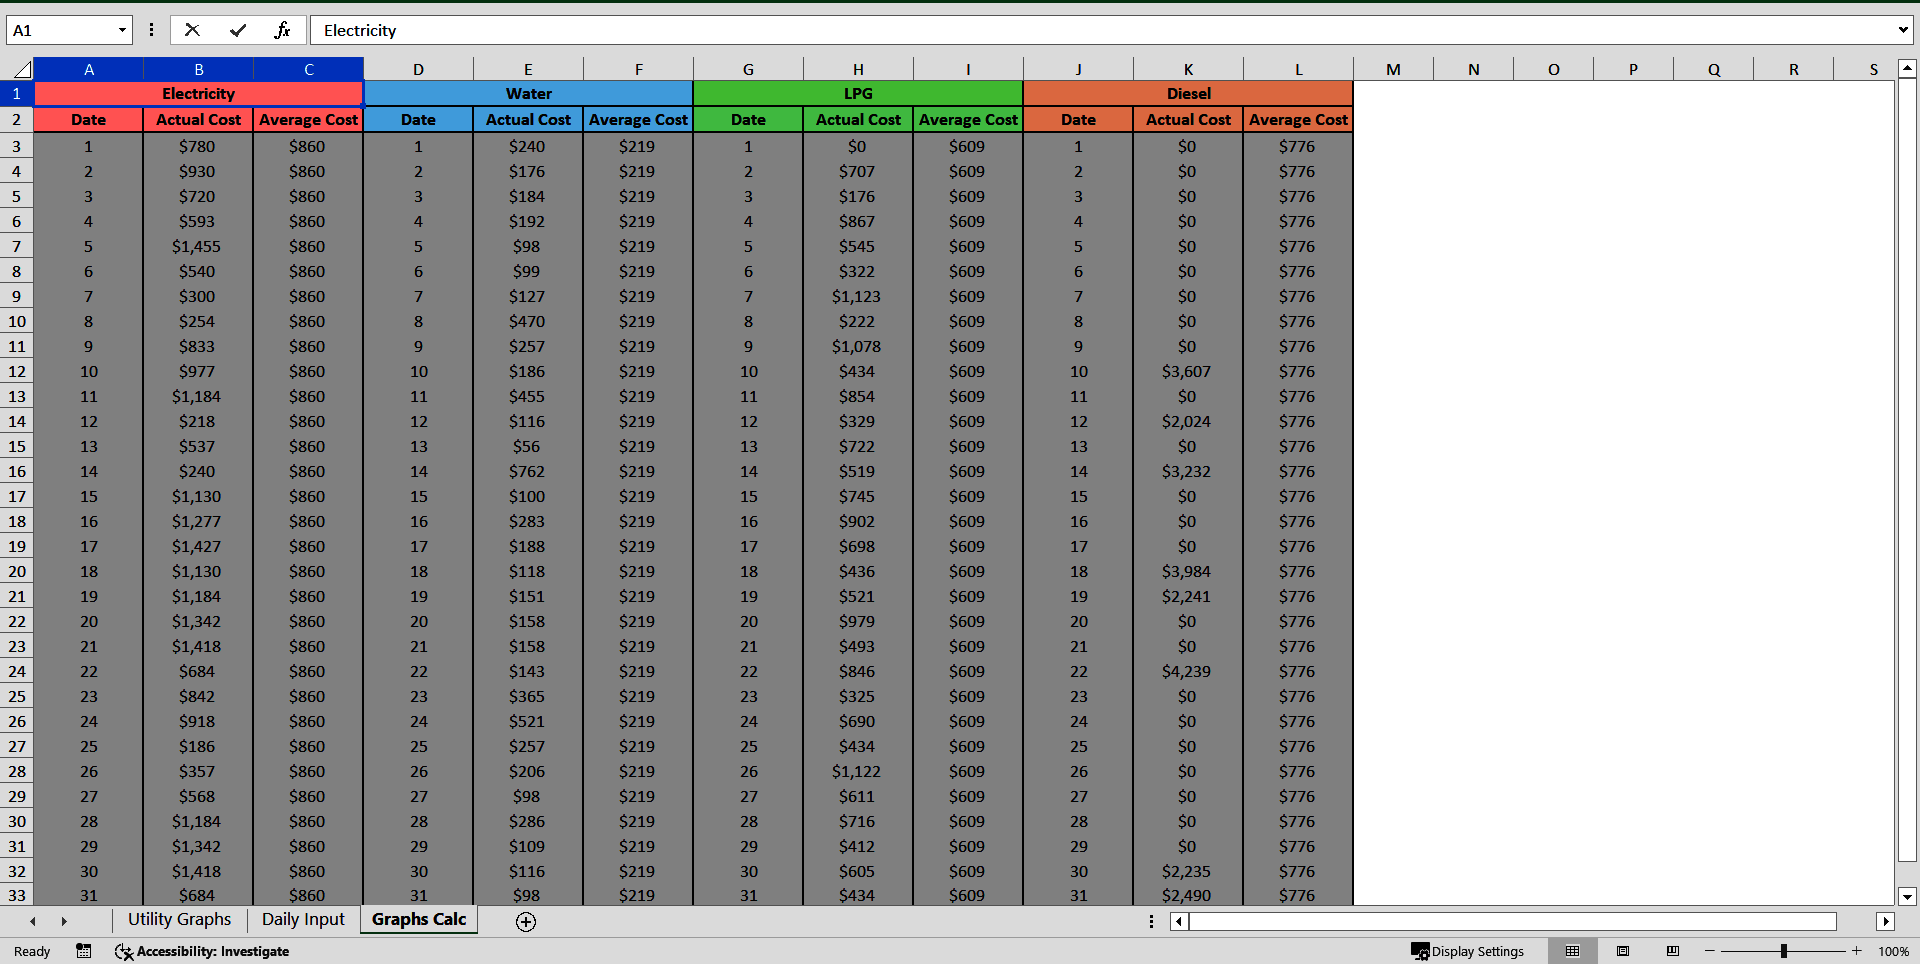Confirm entry with the checkmark icon
Screen dimensions: 1920x966
(x=238, y=30)
